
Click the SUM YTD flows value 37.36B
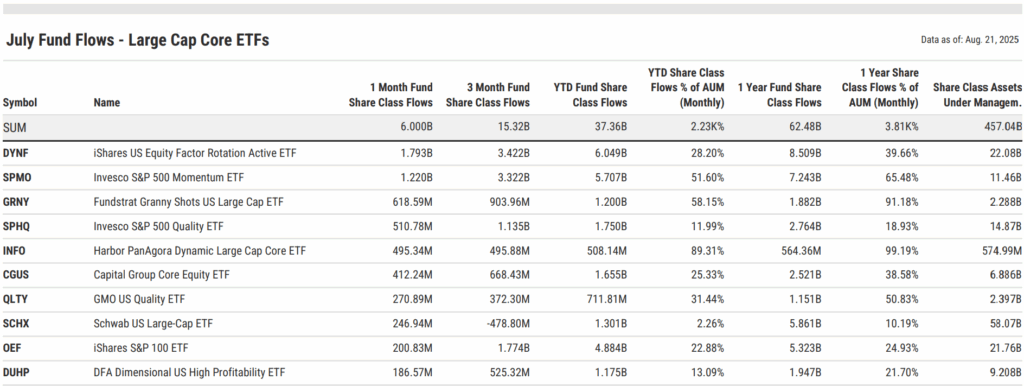pyautogui.click(x=611, y=128)
